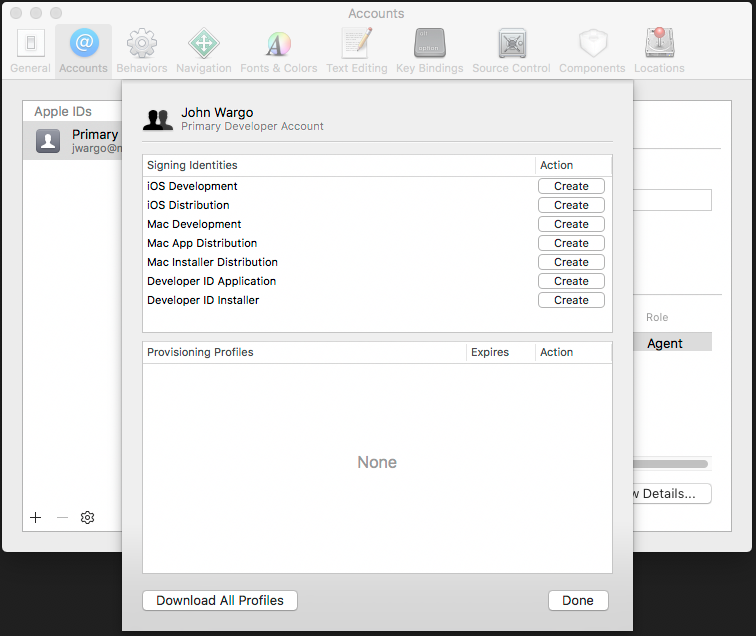The image size is (756, 636).
Task: Select the Primary account avatar icon
Action: point(48,141)
